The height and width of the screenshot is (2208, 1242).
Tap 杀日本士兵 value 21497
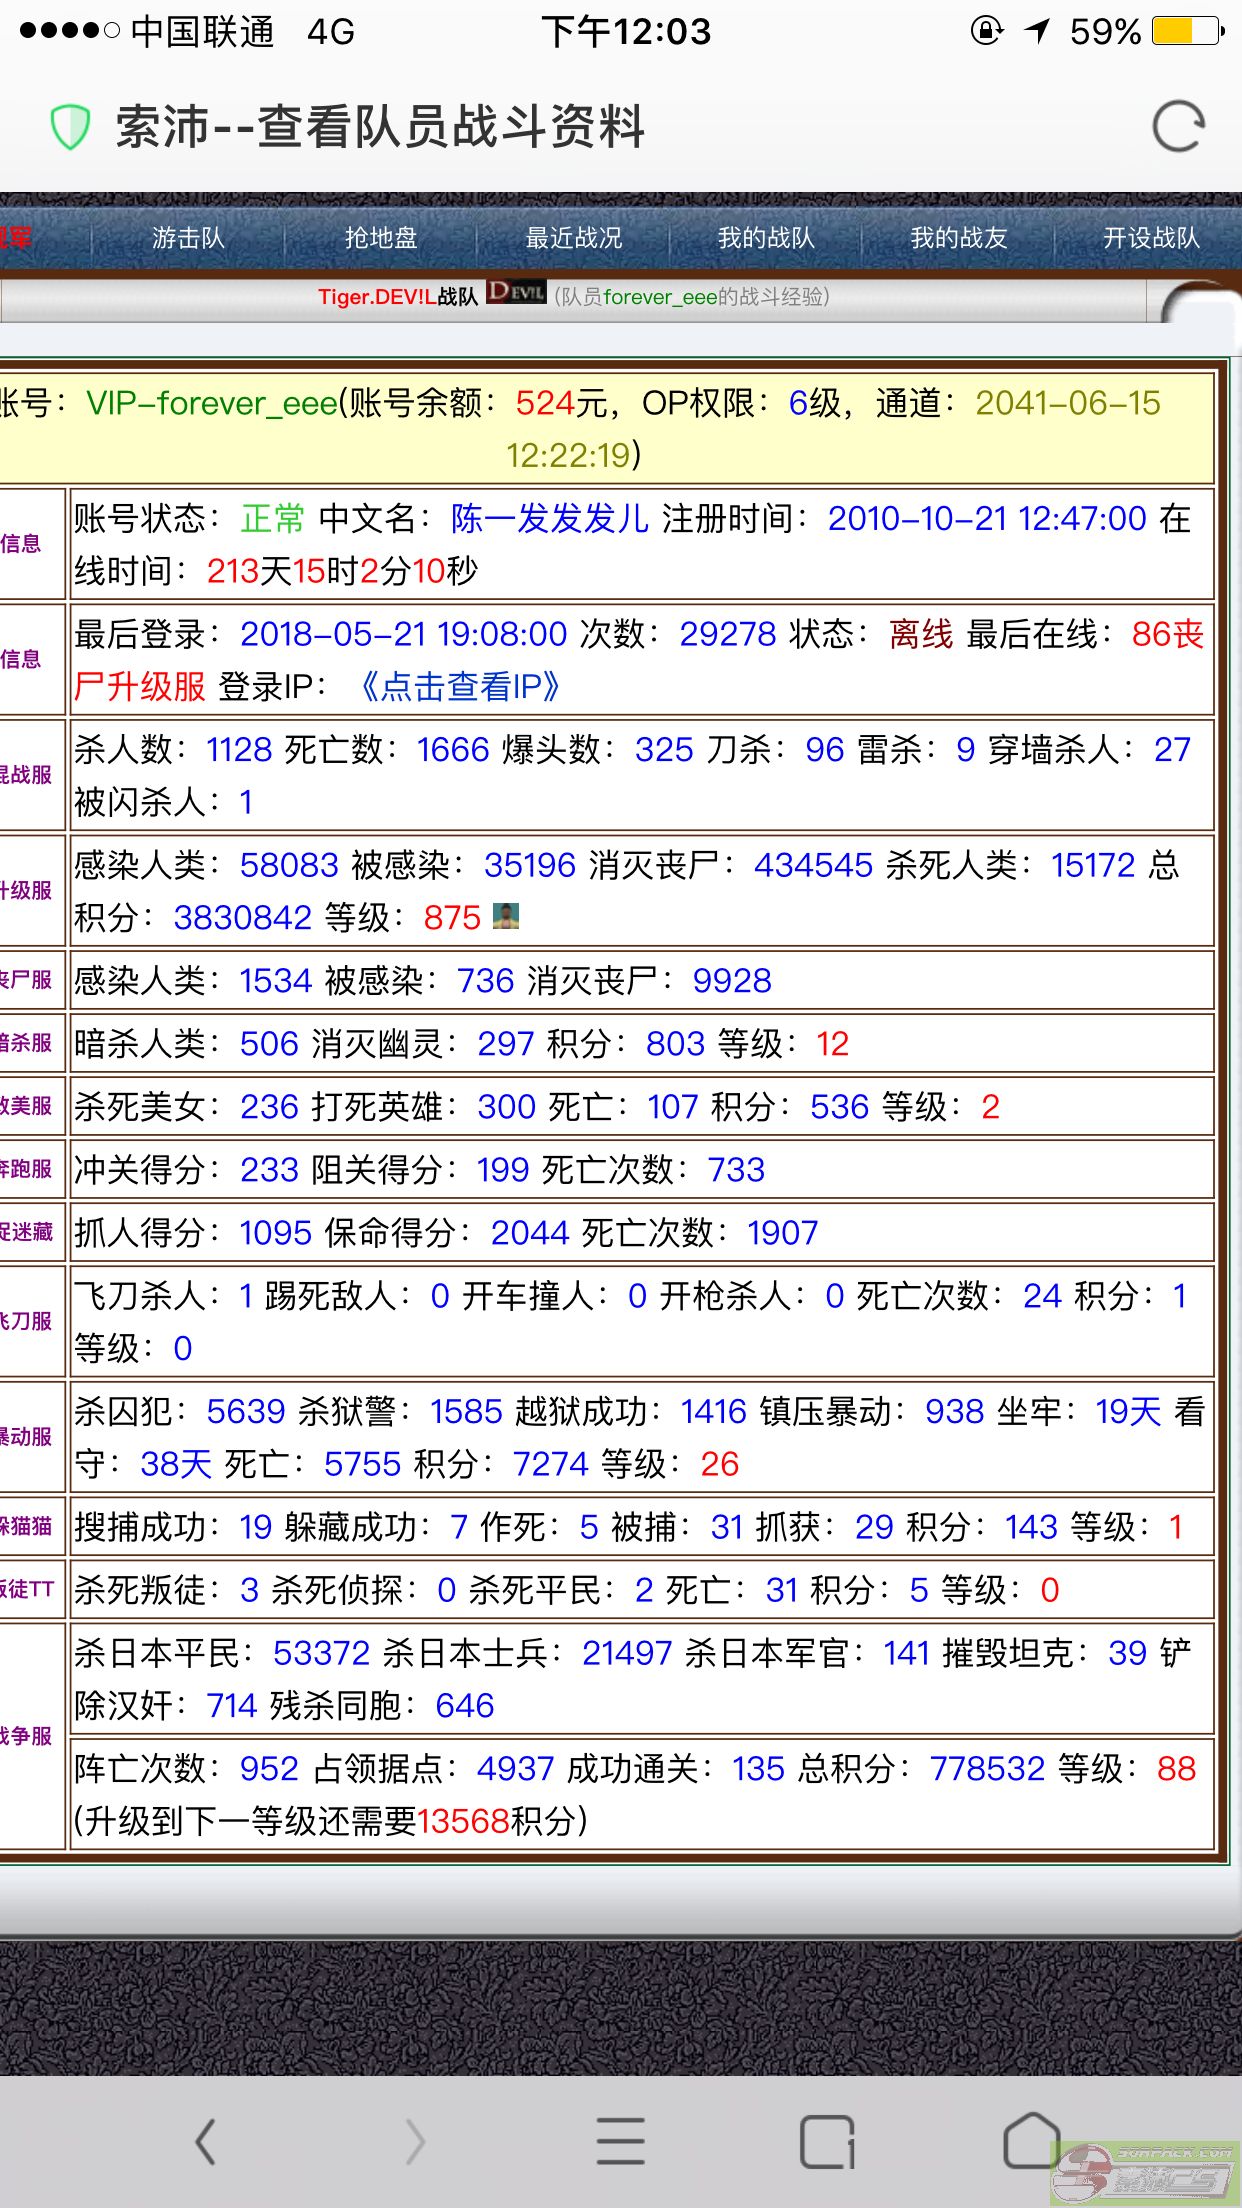(x=627, y=1652)
